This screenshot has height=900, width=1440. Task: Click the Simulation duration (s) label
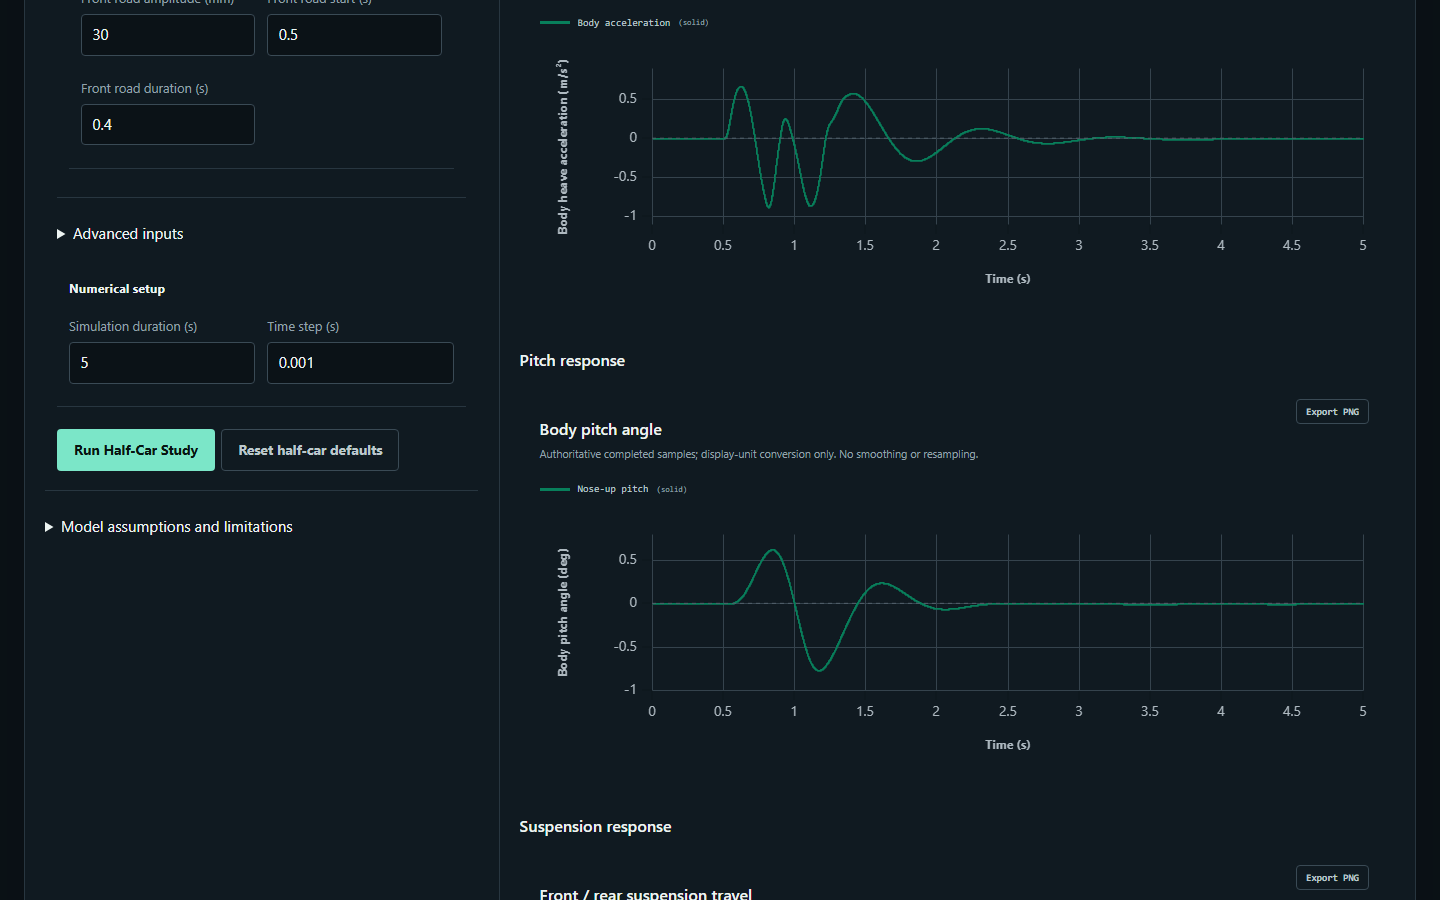133,327
